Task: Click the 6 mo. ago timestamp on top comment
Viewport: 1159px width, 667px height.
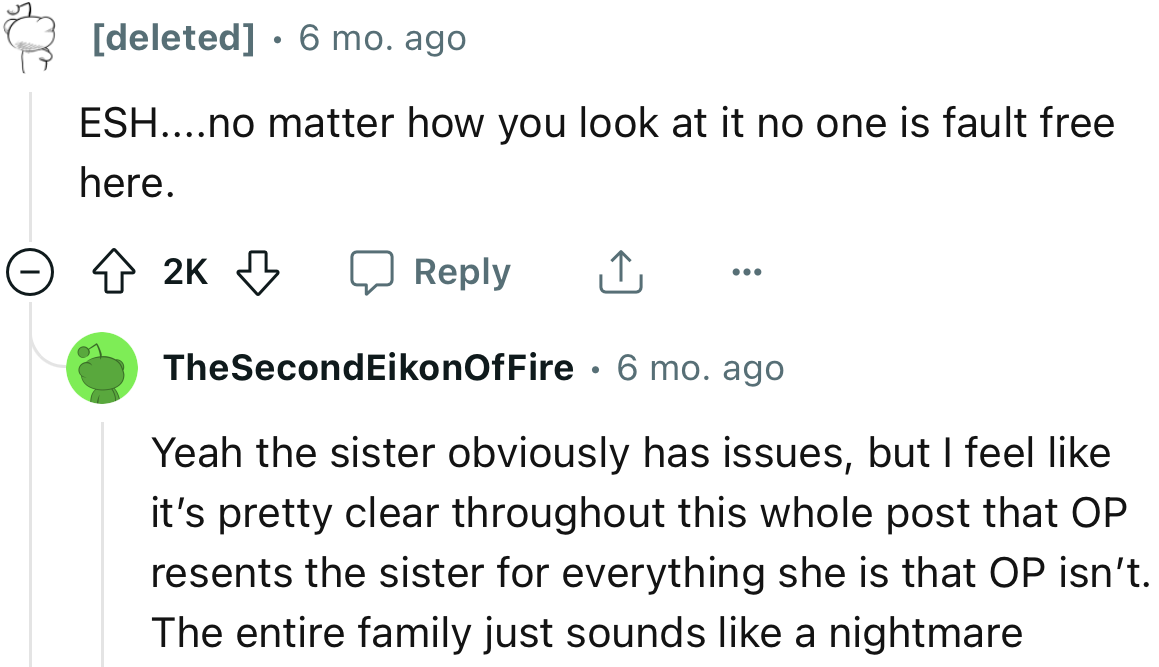Action: pos(381,38)
